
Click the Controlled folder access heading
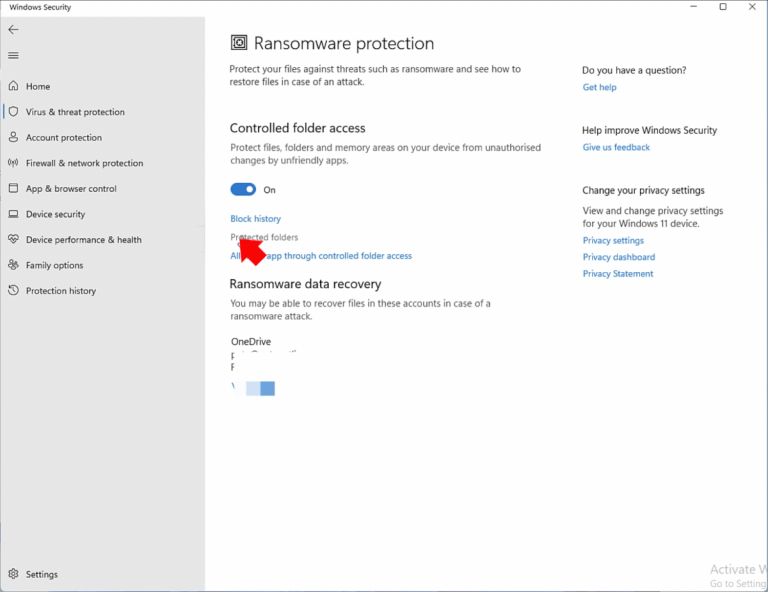297,128
